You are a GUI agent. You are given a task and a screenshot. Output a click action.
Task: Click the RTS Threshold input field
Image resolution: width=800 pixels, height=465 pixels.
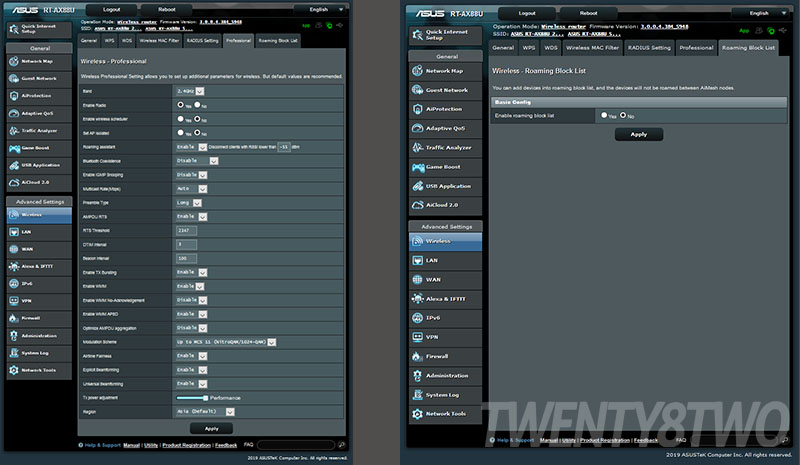[x=186, y=231]
